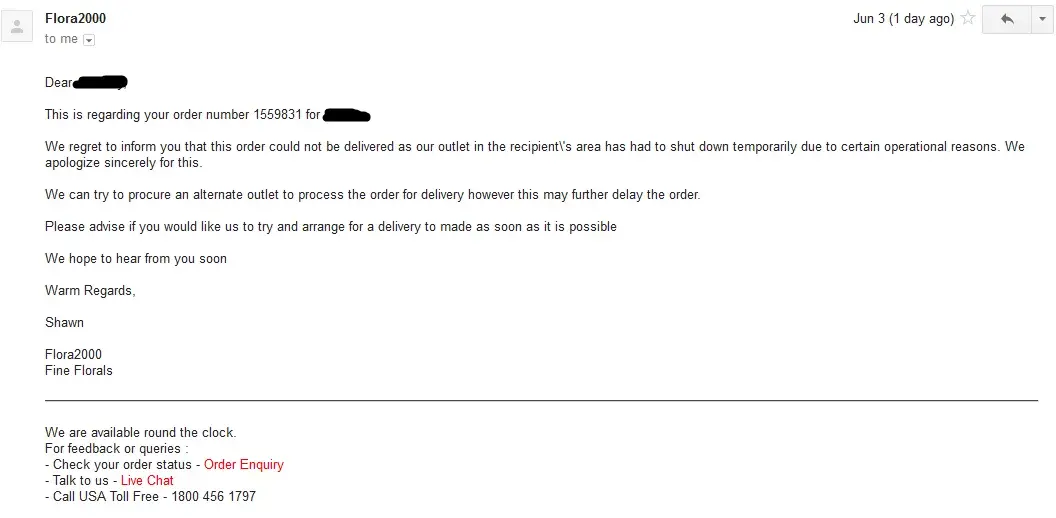This screenshot has height=518, width=1056.
Task: Click the horizontal divider above the footer
Action: (540, 401)
